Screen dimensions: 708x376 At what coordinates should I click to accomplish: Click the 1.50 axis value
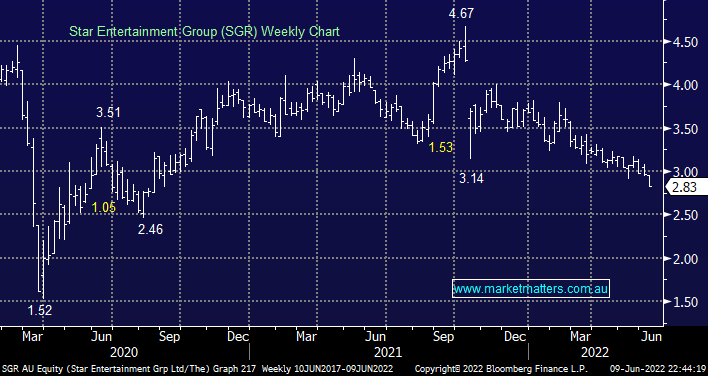coord(685,302)
